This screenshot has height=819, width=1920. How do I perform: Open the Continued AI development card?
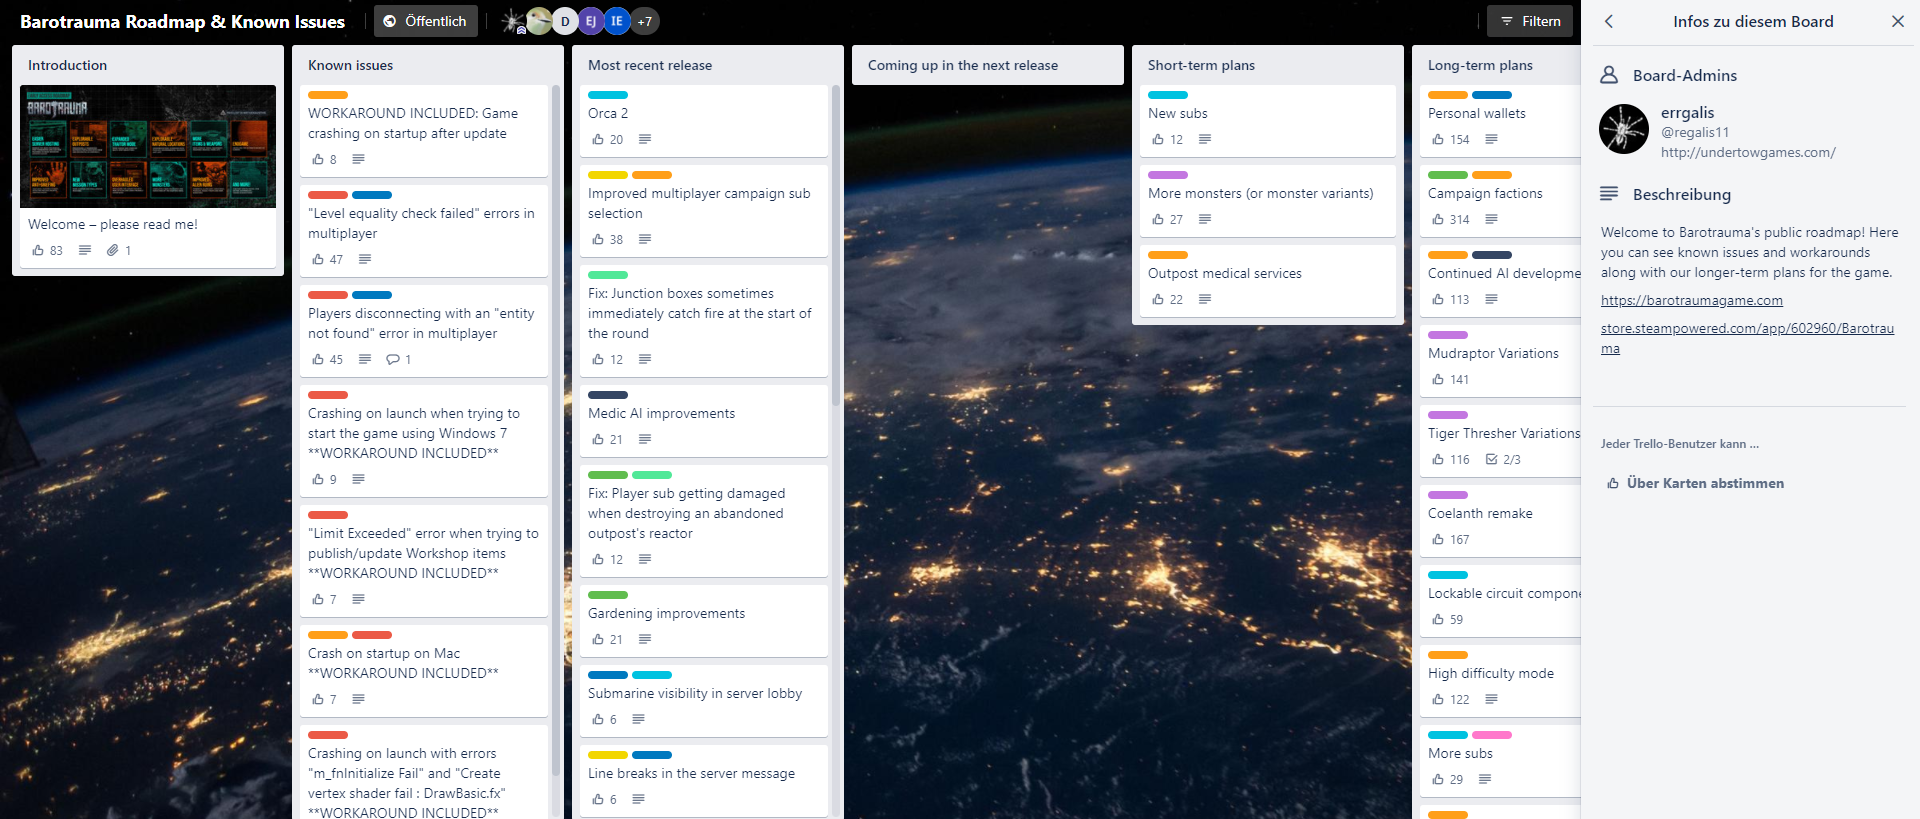(1500, 280)
